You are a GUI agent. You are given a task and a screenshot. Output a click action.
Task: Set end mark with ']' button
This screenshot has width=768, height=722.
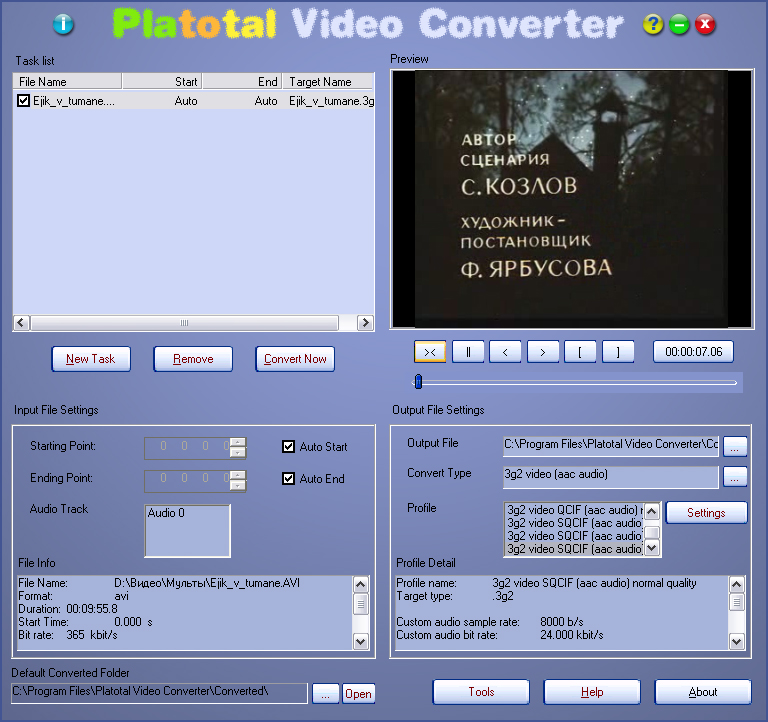618,352
